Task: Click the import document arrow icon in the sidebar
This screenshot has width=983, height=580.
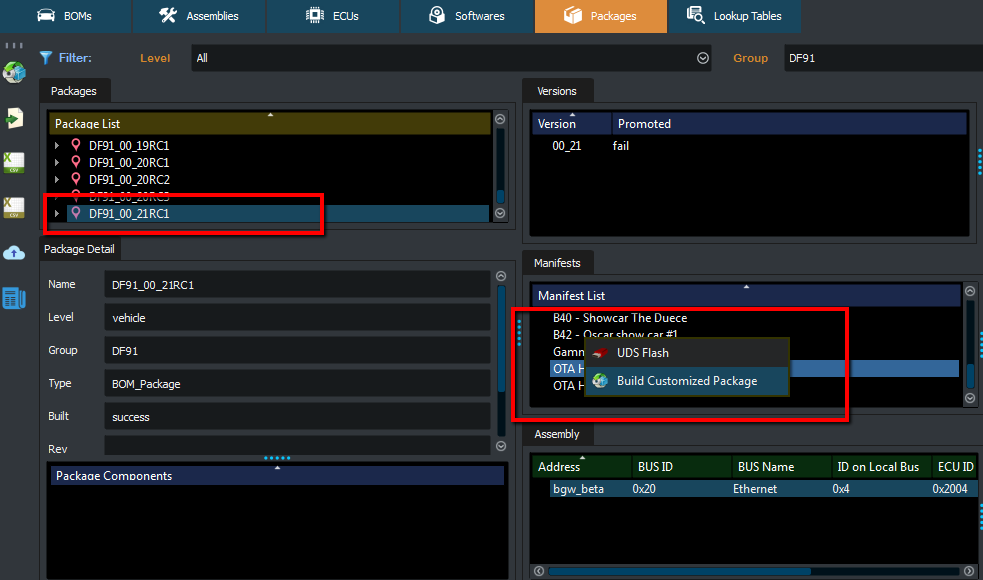Action: [14, 118]
